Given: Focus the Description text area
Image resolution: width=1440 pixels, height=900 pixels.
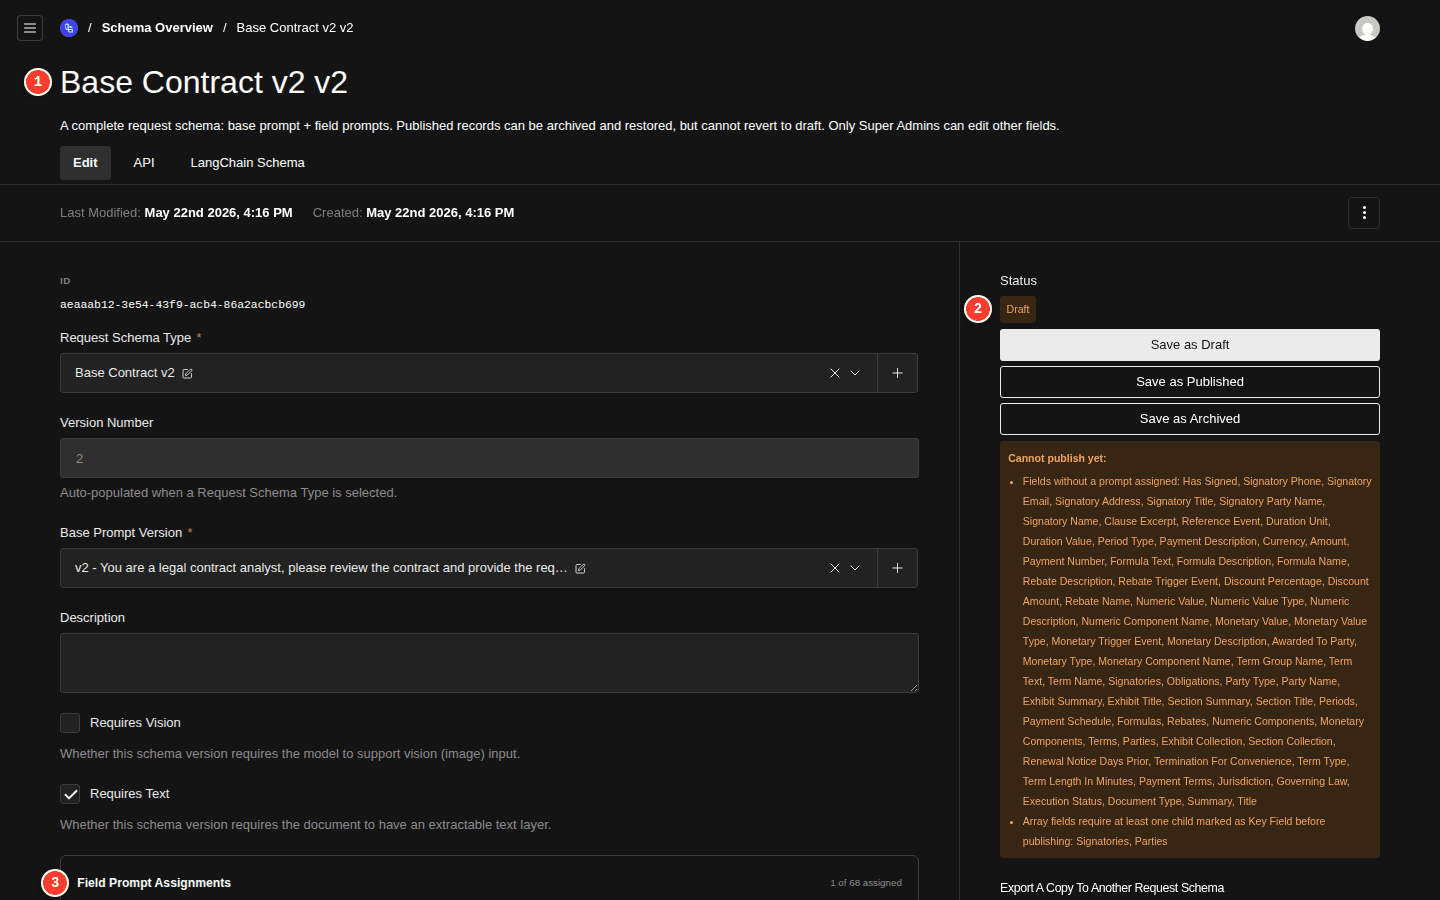Looking at the screenshot, I should [x=489, y=663].
